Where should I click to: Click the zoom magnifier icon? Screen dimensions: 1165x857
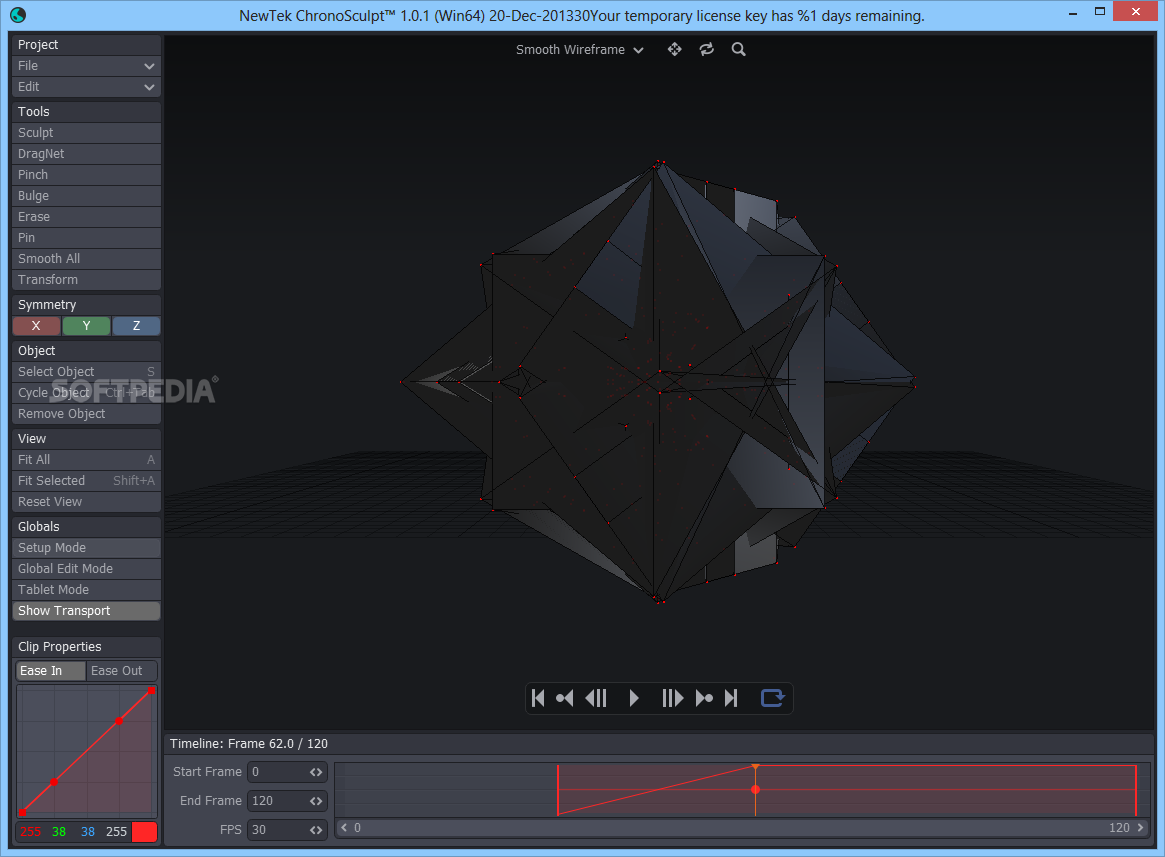(739, 49)
